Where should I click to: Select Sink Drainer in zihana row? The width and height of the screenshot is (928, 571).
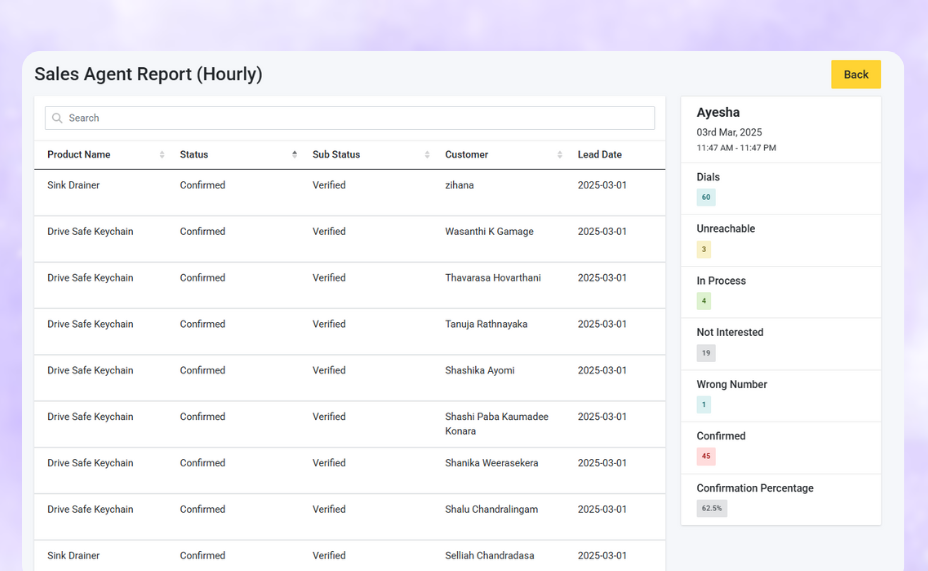click(x=73, y=185)
